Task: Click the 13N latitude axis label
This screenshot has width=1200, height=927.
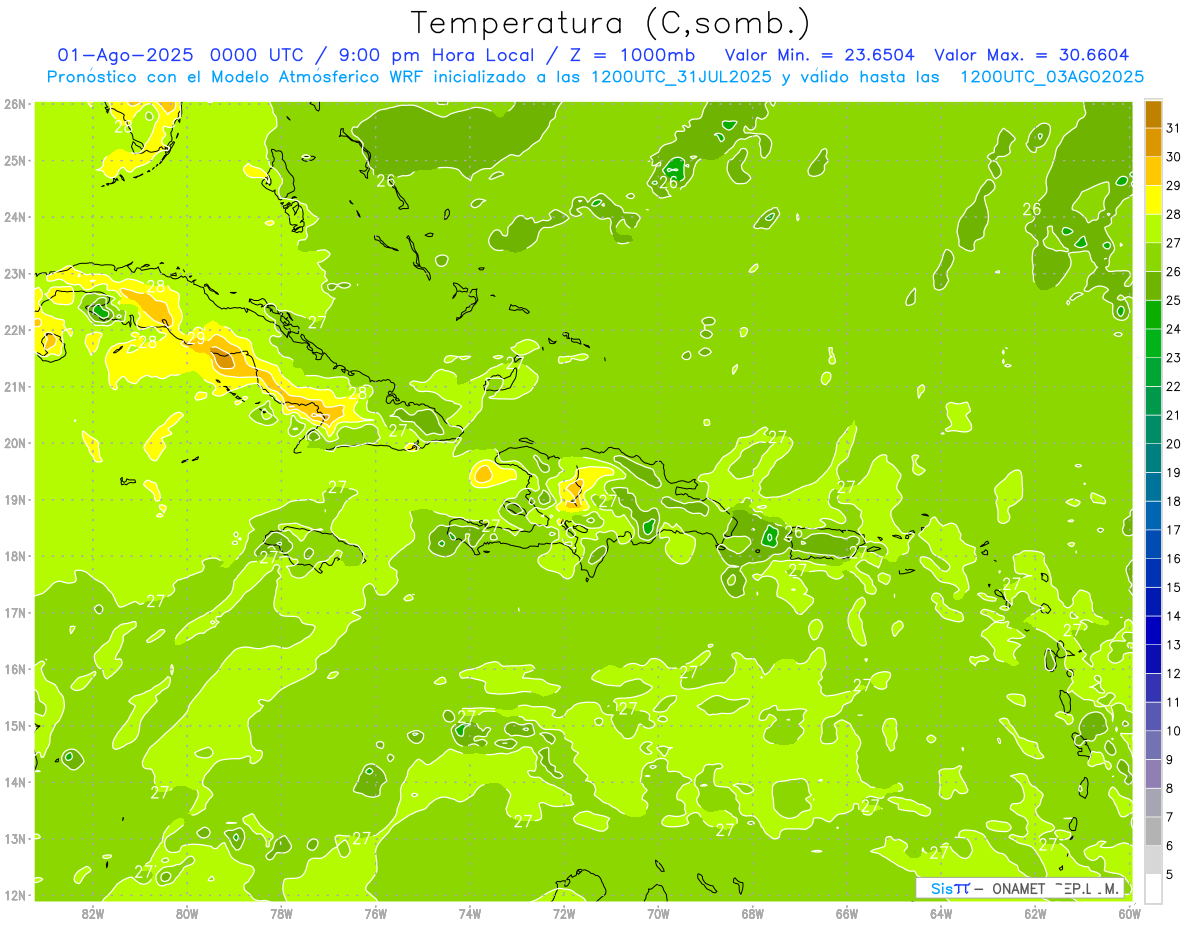Action: (x=14, y=838)
